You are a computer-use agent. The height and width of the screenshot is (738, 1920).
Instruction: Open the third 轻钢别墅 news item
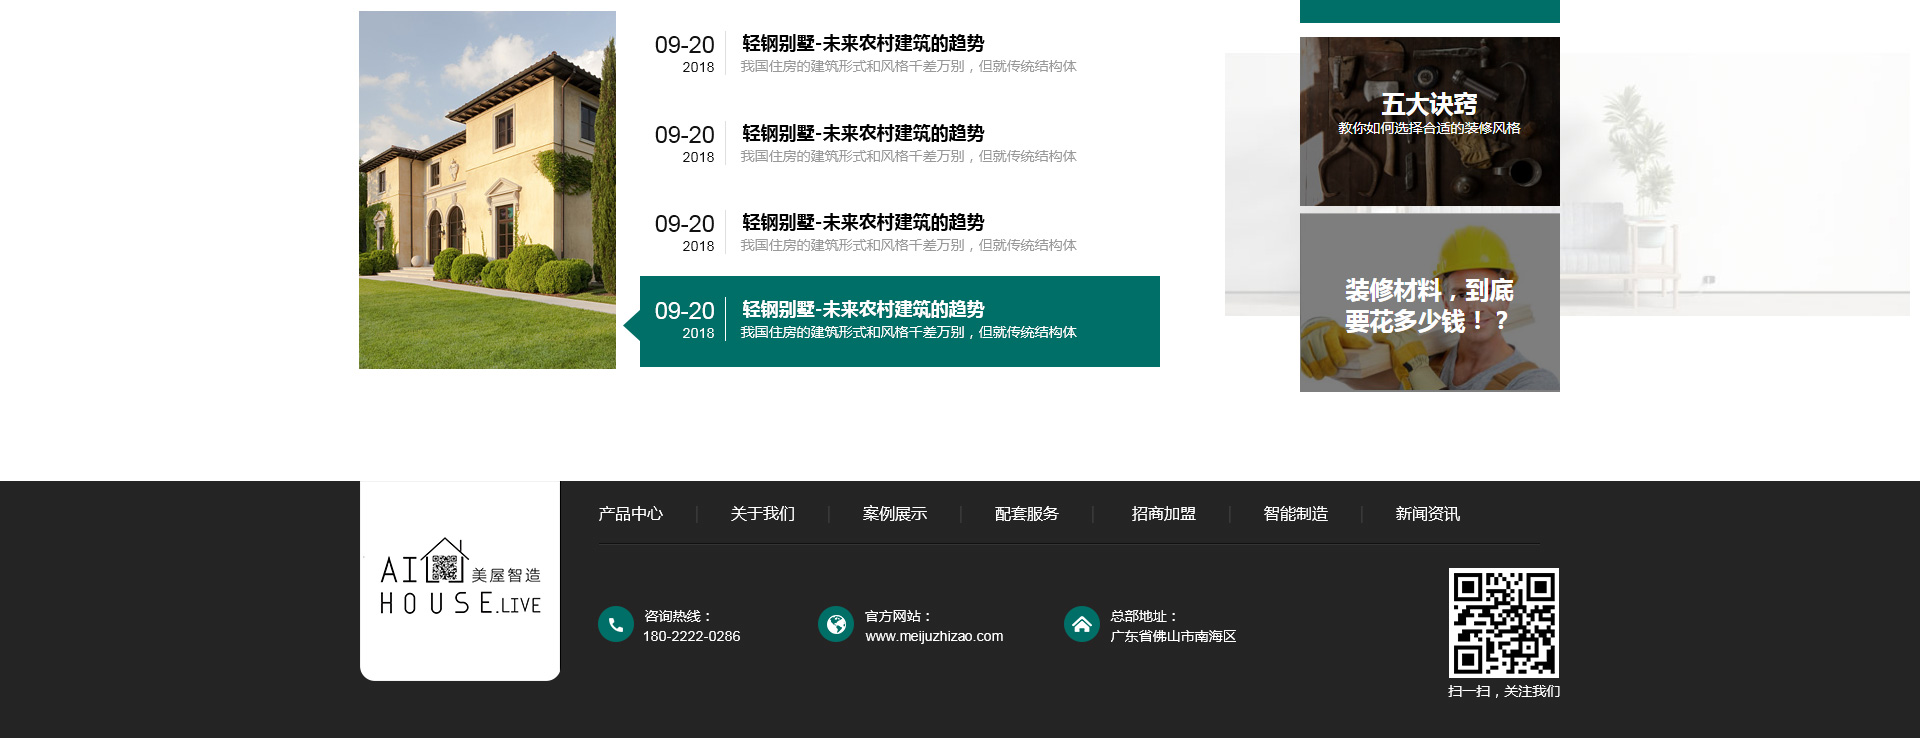coord(862,222)
